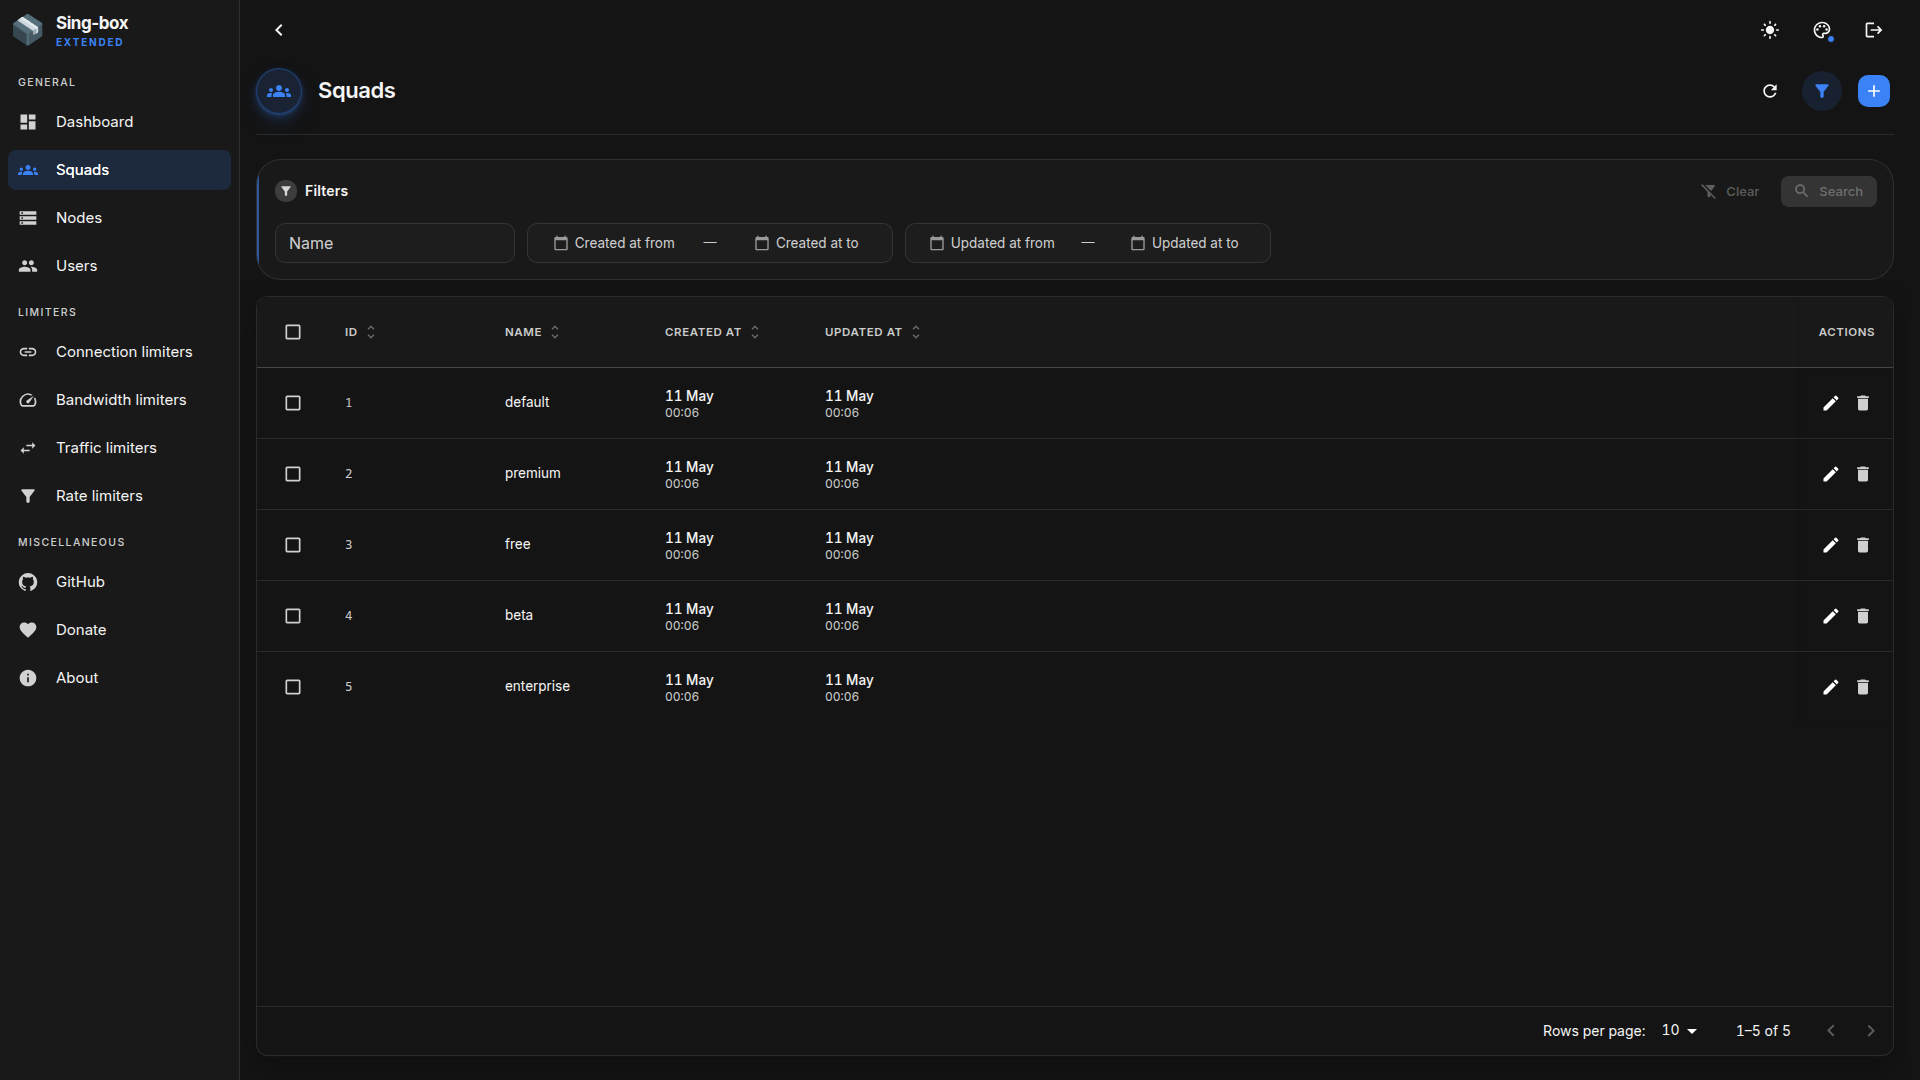Open Dashboard in sidebar

[x=119, y=122]
